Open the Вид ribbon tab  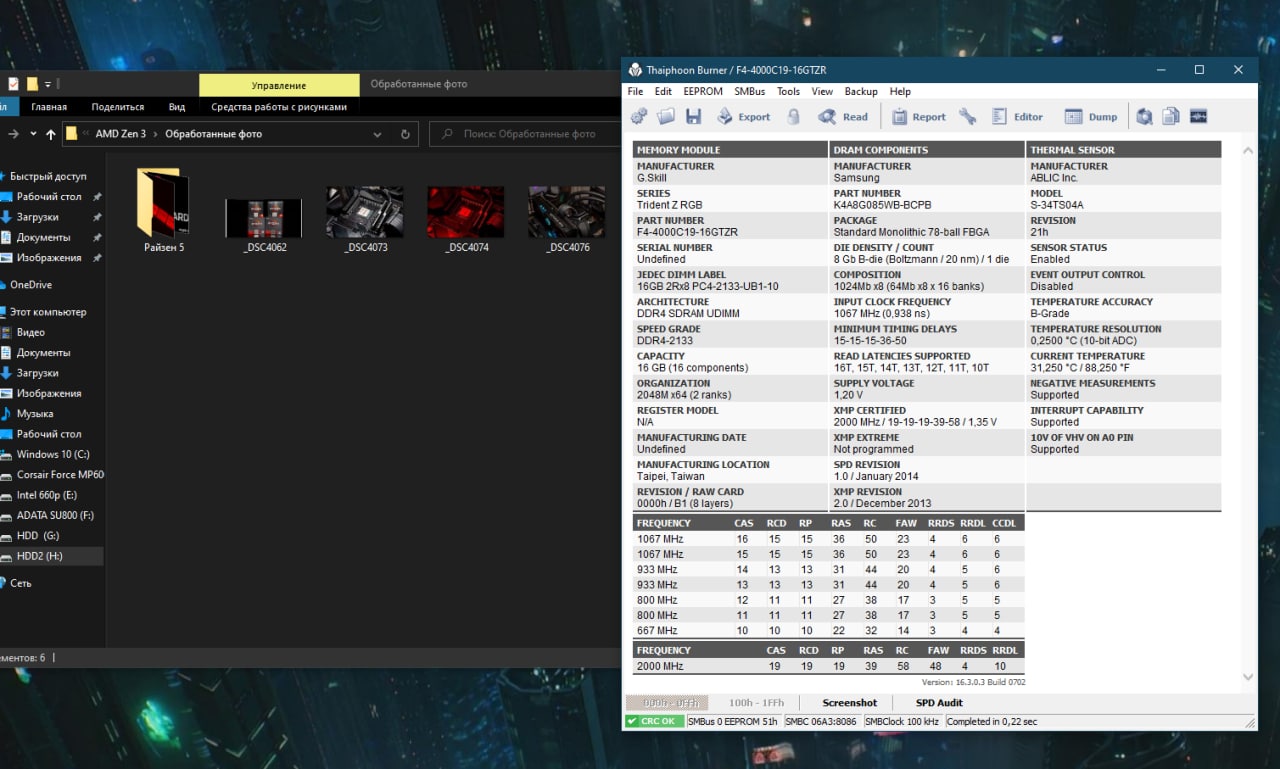(x=177, y=107)
